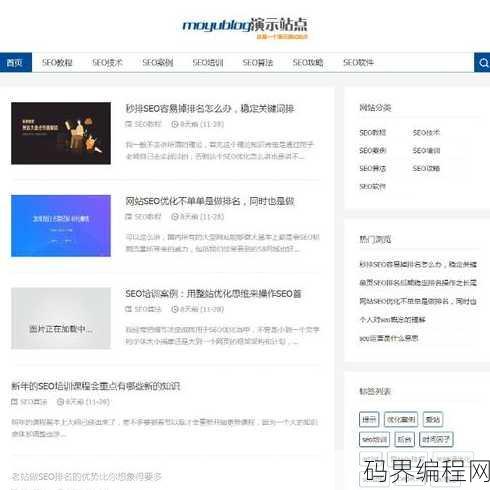The image size is (490, 490).
Task: Click the 图片正在加载中 placeholder thumbnail
Action: point(61,318)
